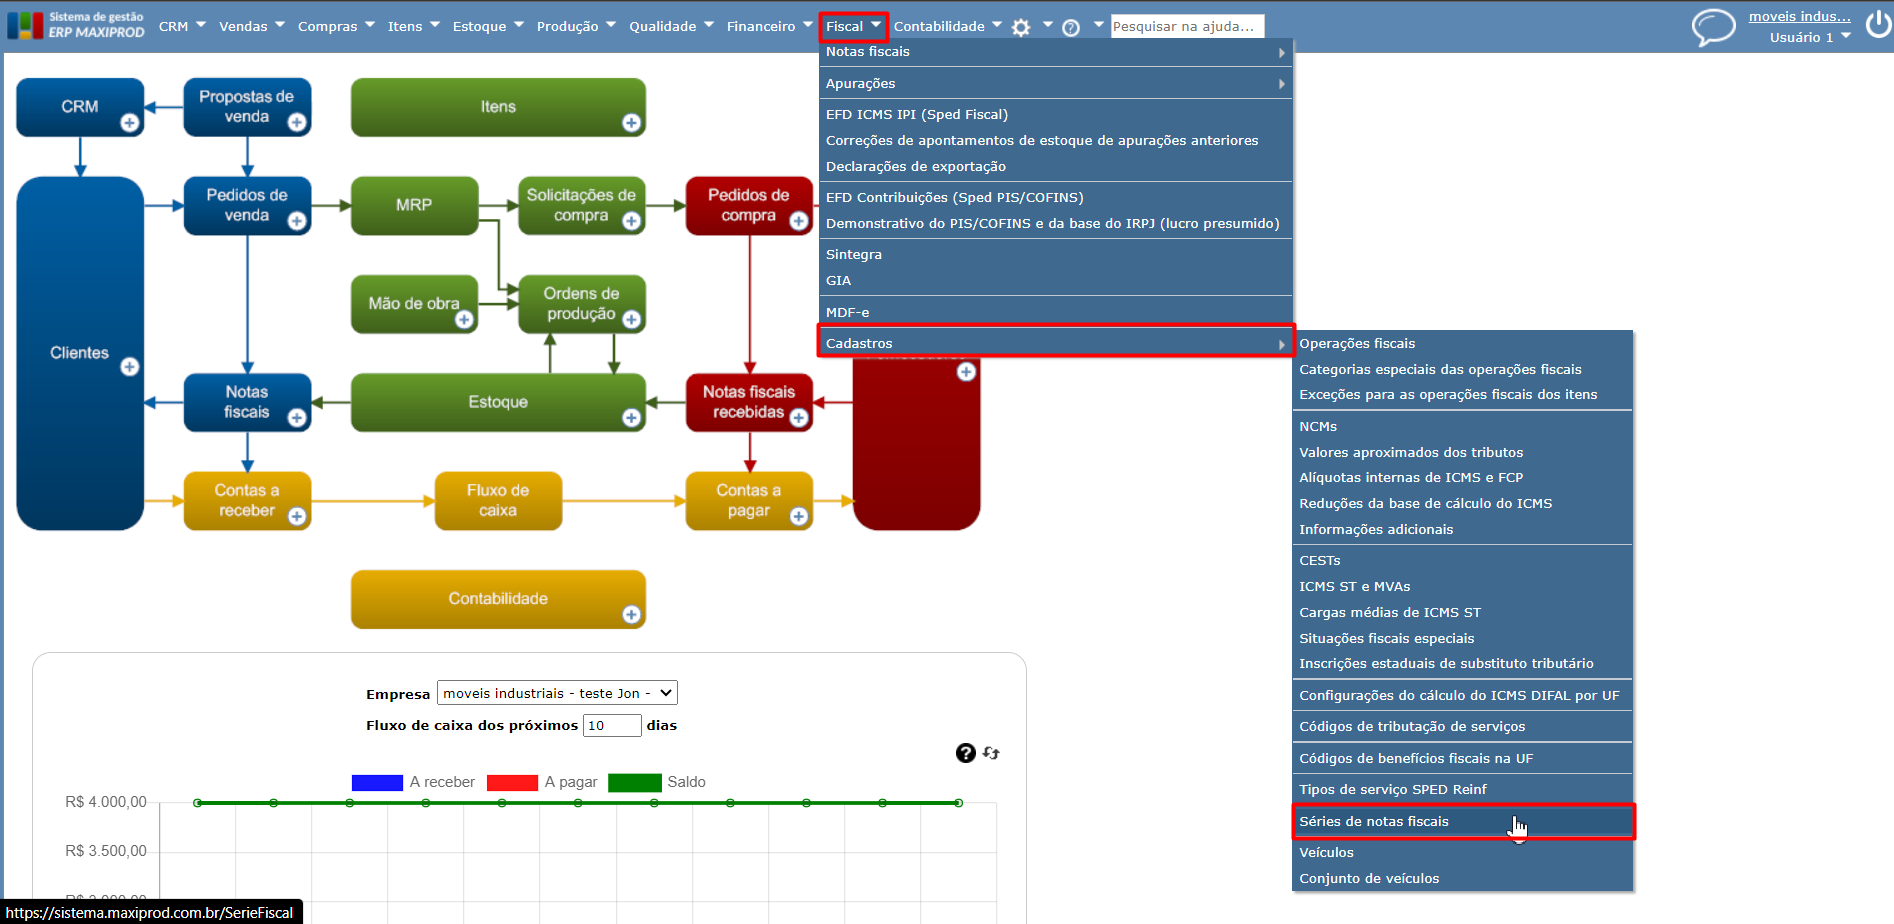Click plus icon on Pedidos de compra box
Viewport: 1894px width, 924px height.
coord(798,221)
